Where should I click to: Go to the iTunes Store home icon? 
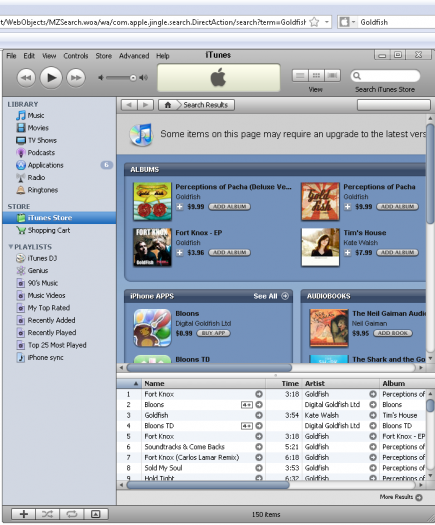coord(168,105)
